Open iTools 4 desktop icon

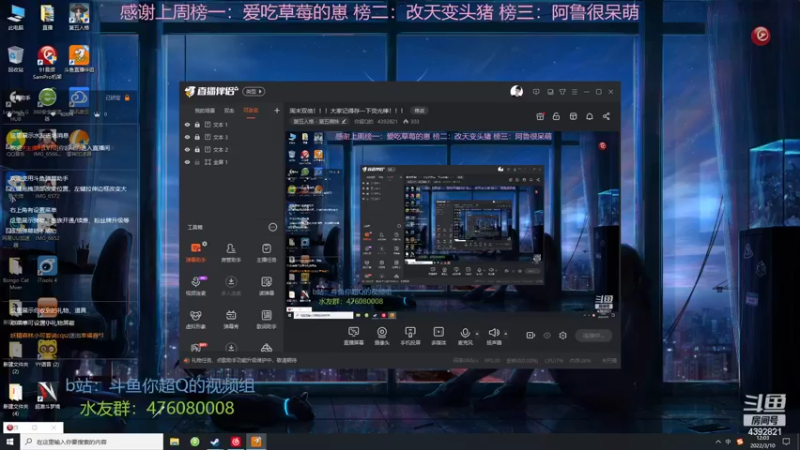(47, 270)
